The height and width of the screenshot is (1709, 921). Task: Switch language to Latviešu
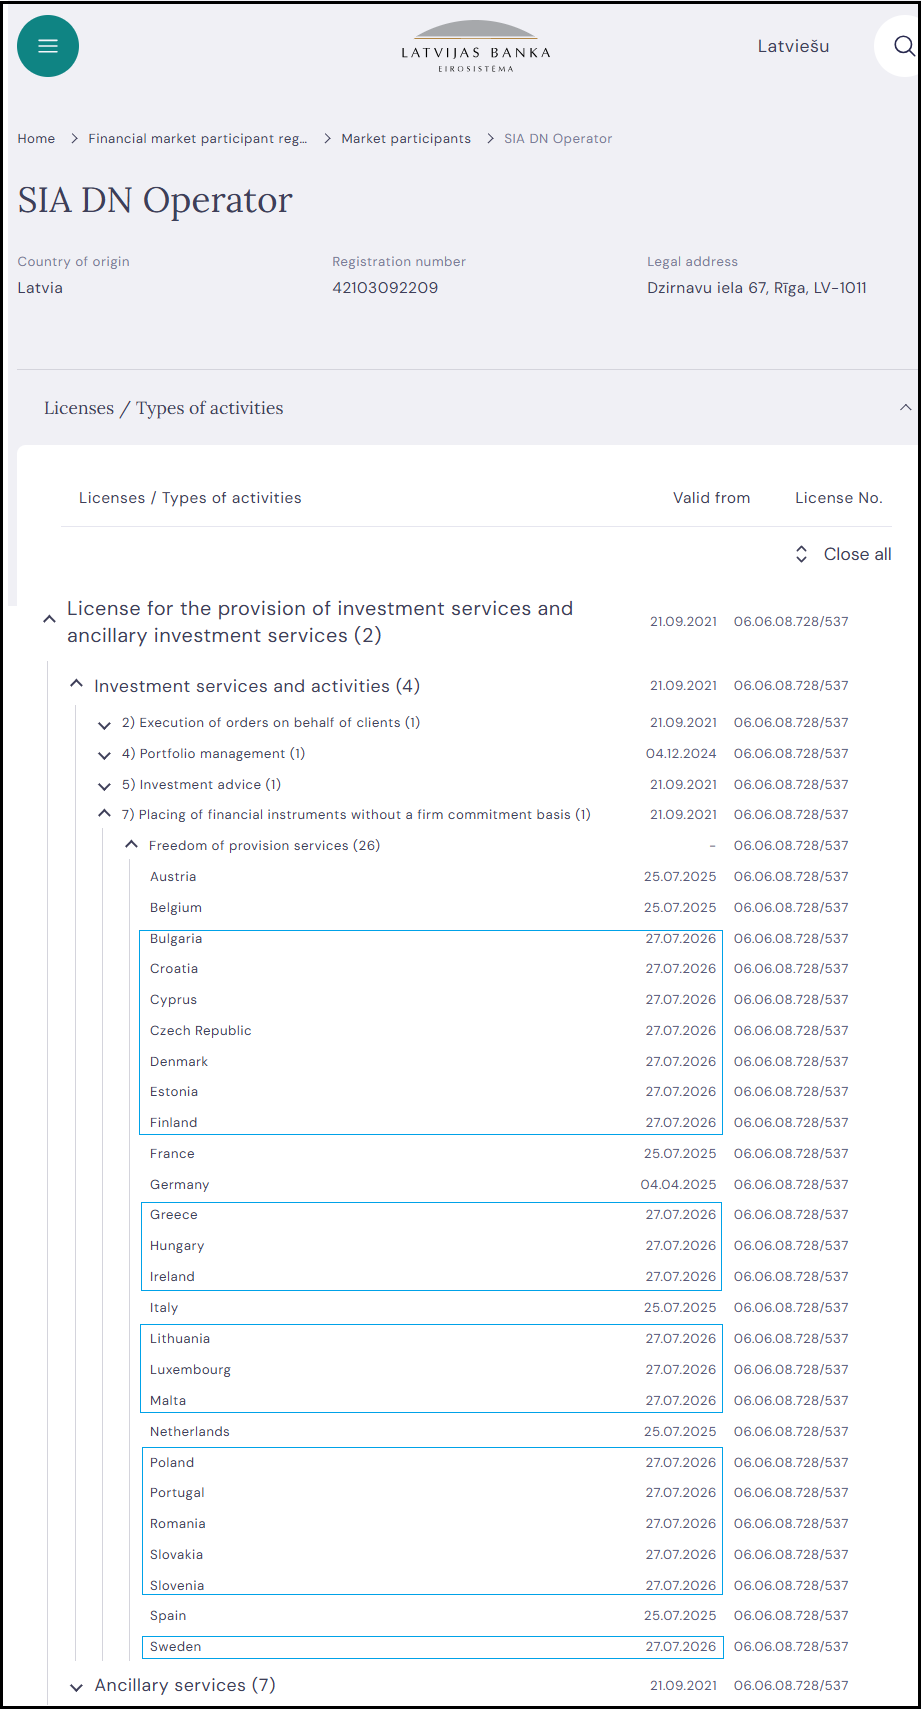click(x=793, y=46)
